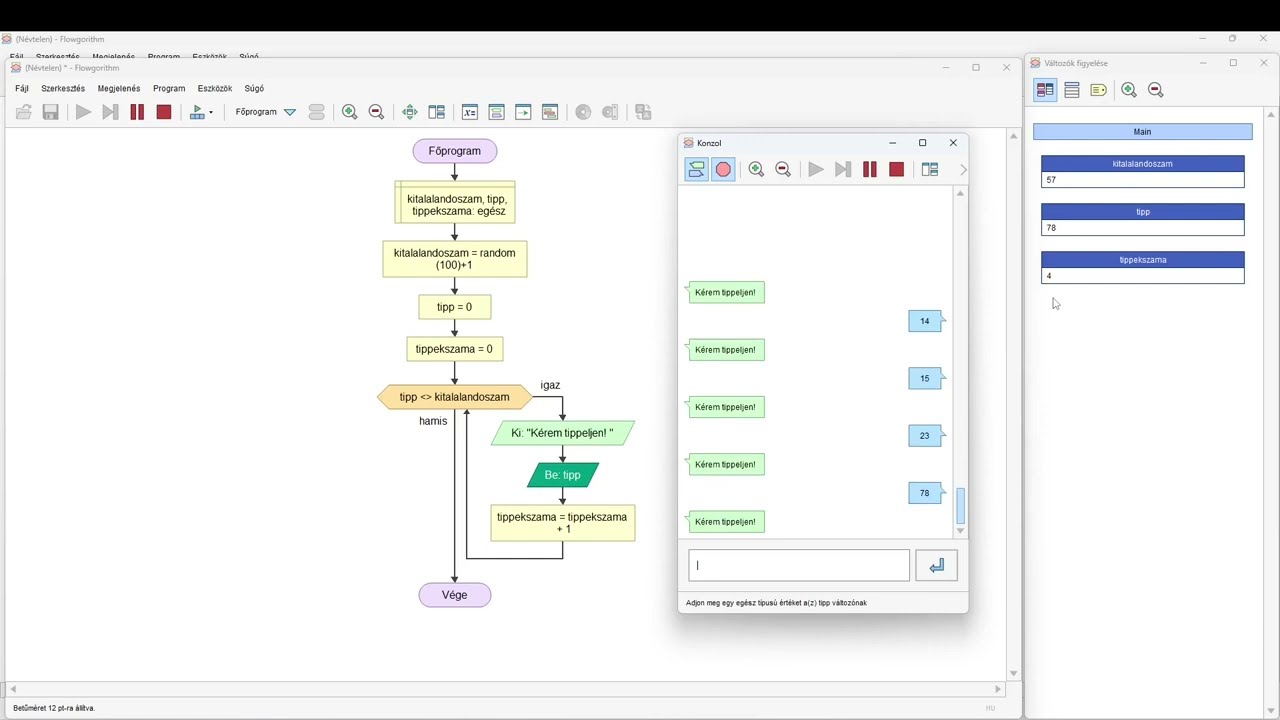Click the kitalalandoszam variable header
This screenshot has width=1280, height=720.
(1143, 164)
